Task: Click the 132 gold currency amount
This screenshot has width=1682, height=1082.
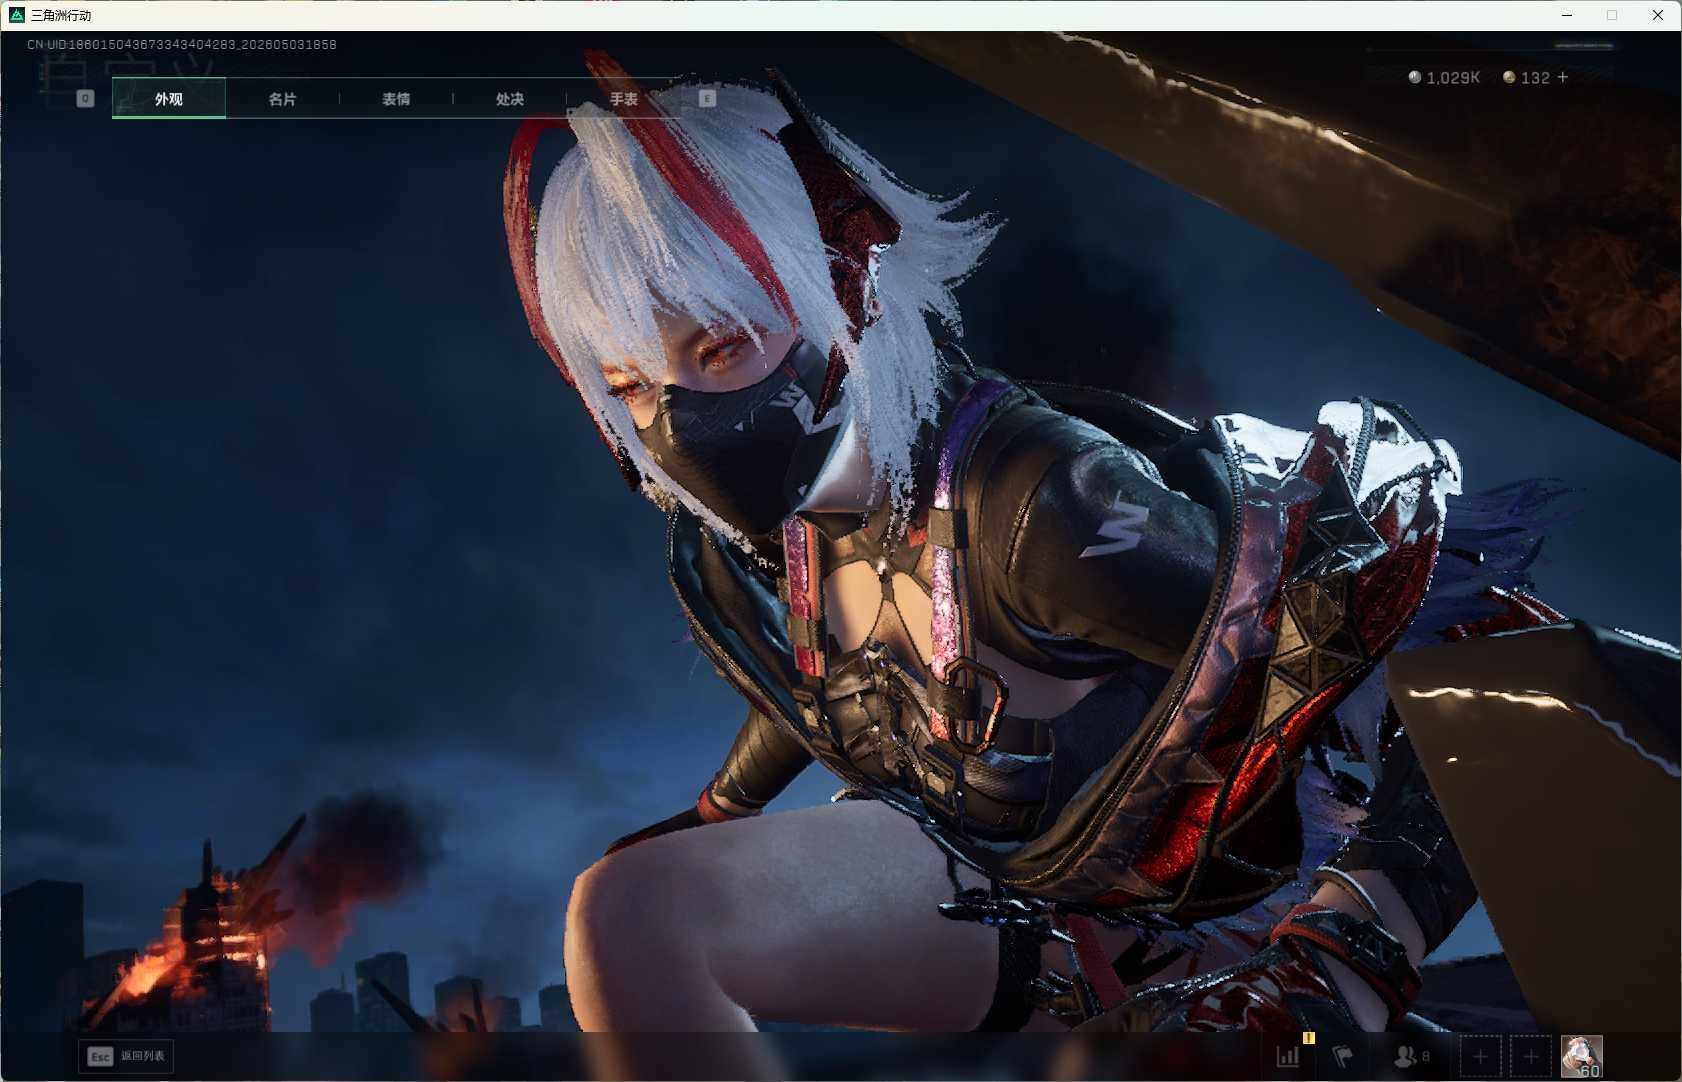Action: click(x=1535, y=77)
